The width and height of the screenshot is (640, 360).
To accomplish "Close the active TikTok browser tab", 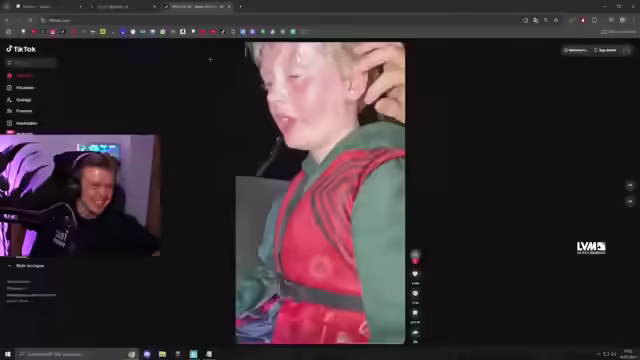I will point(229,7).
